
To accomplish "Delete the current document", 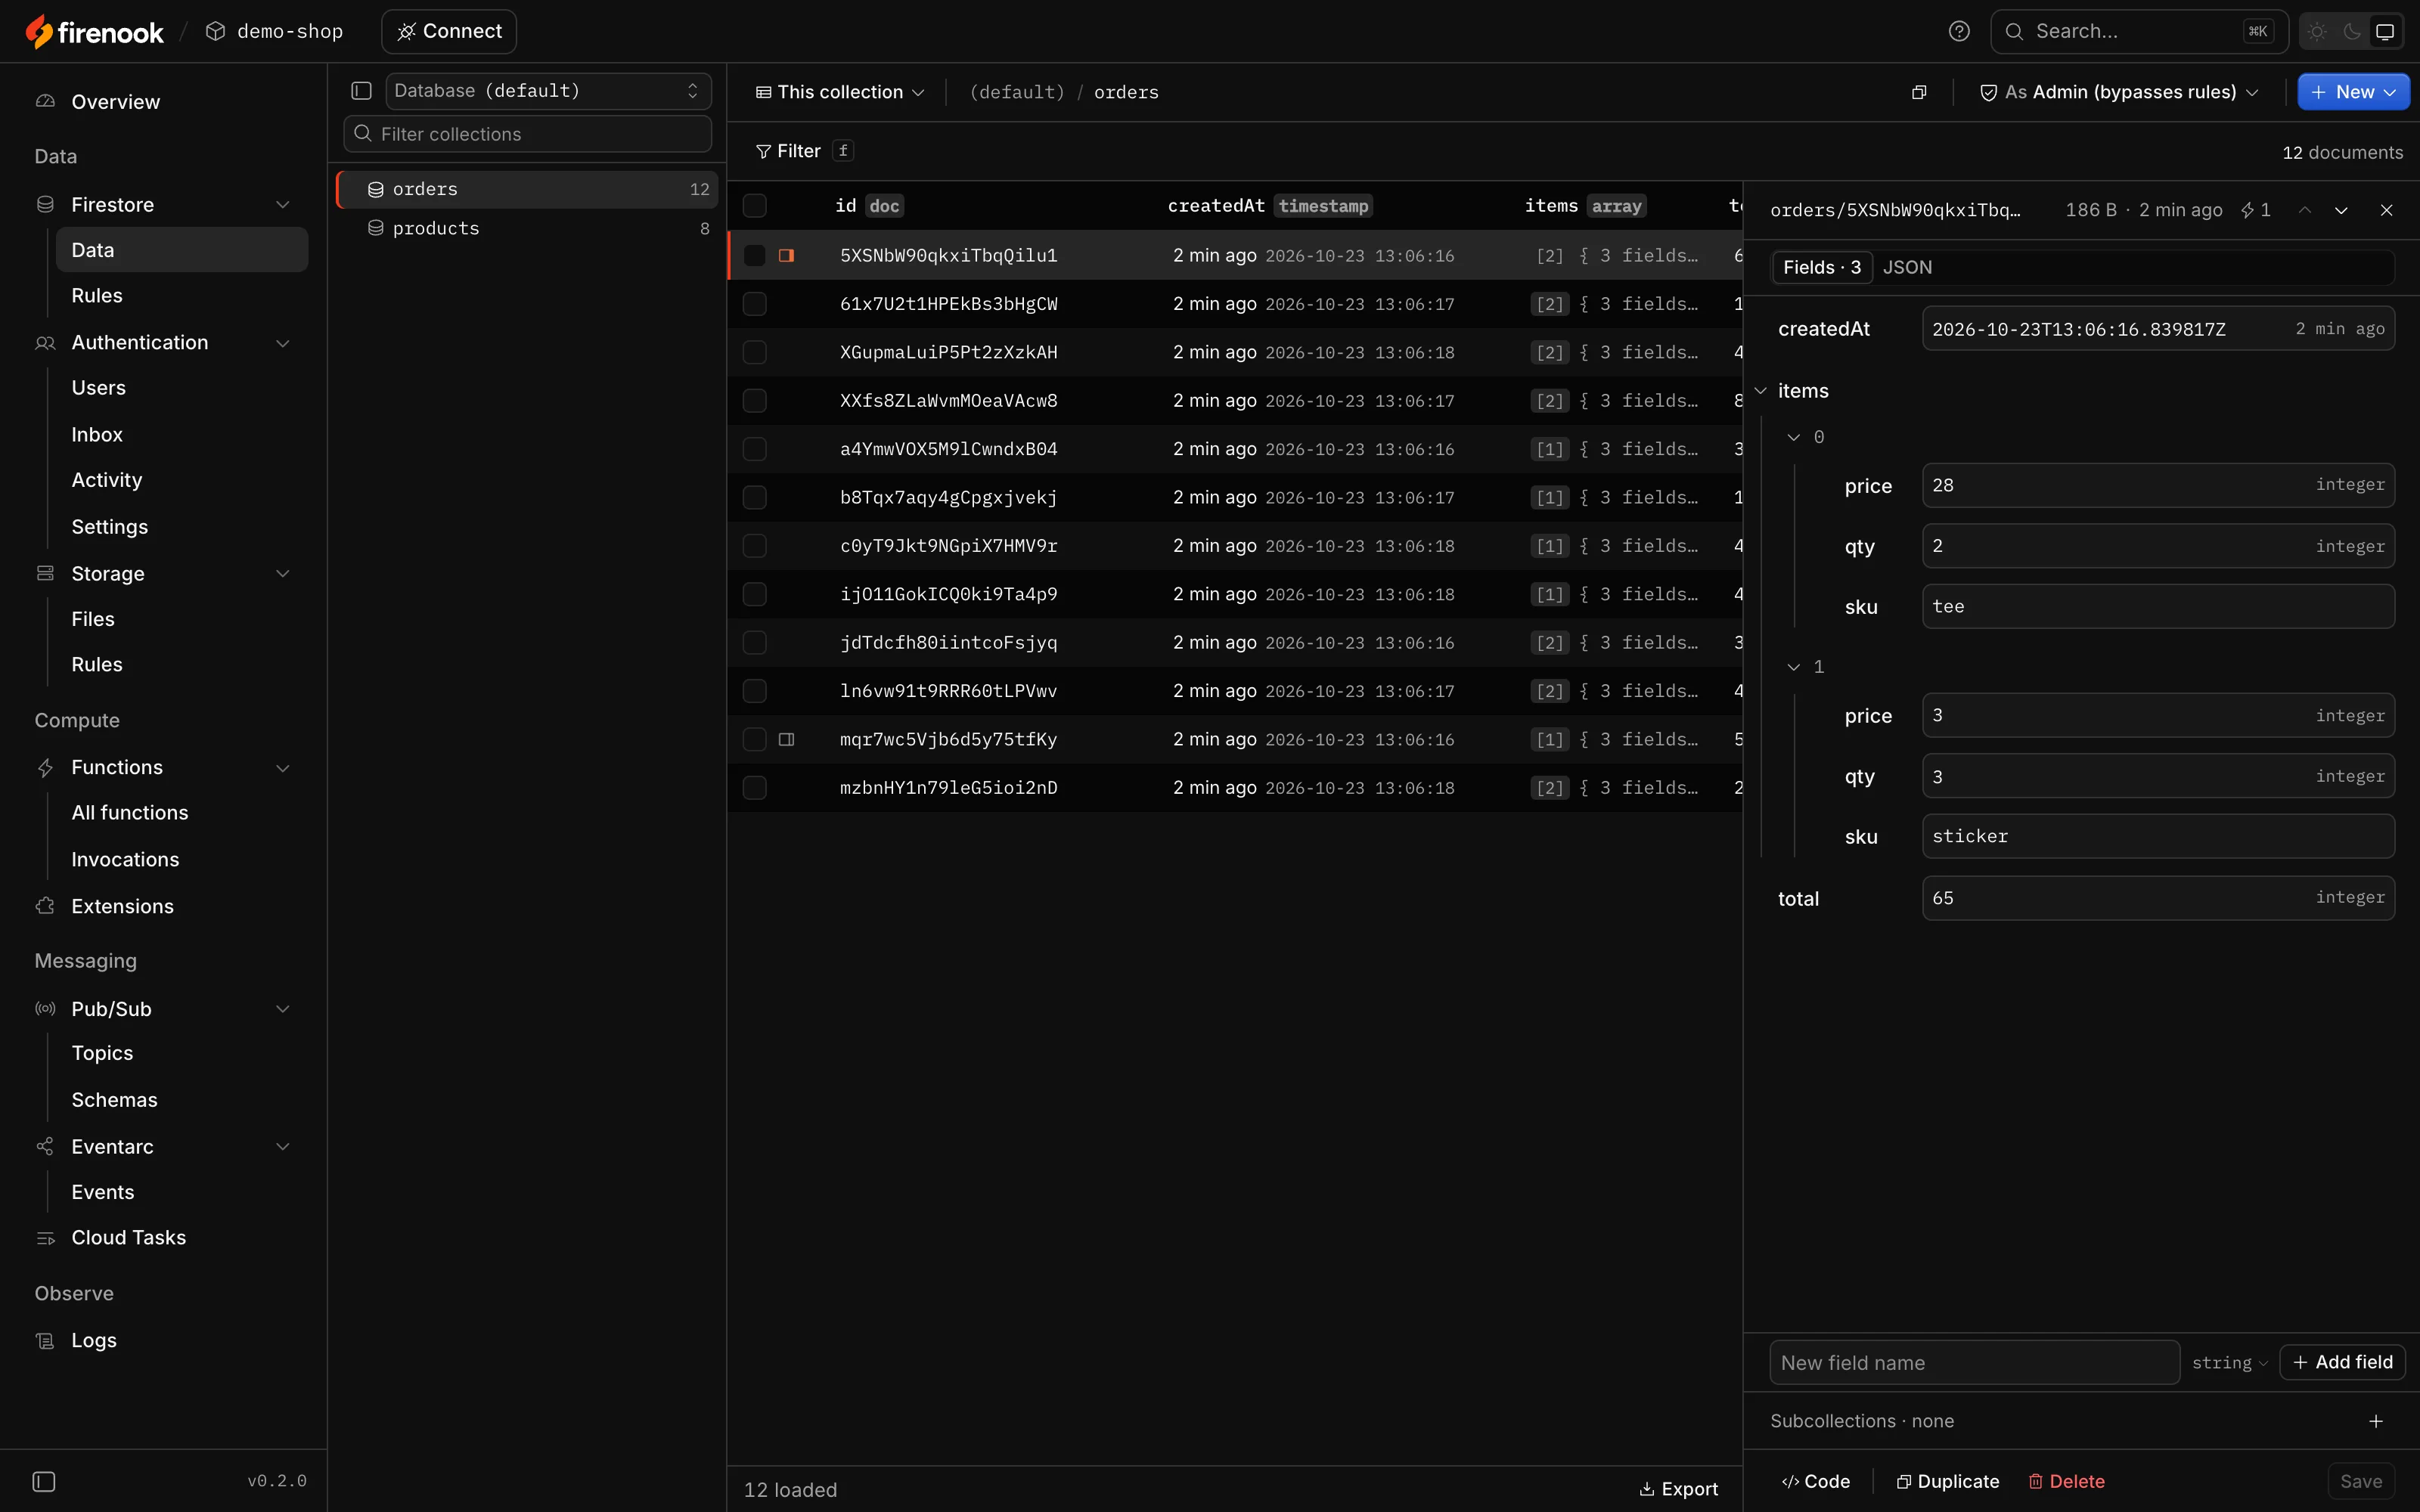I will tap(2066, 1481).
